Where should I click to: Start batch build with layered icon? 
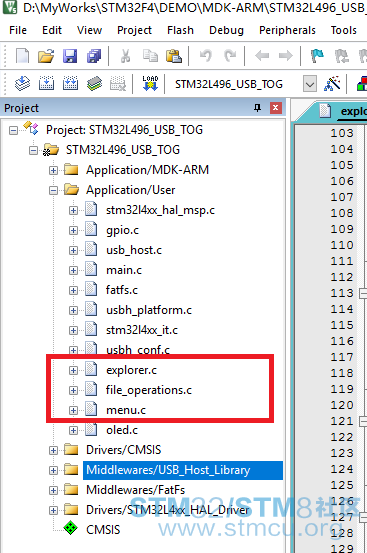click(x=94, y=84)
